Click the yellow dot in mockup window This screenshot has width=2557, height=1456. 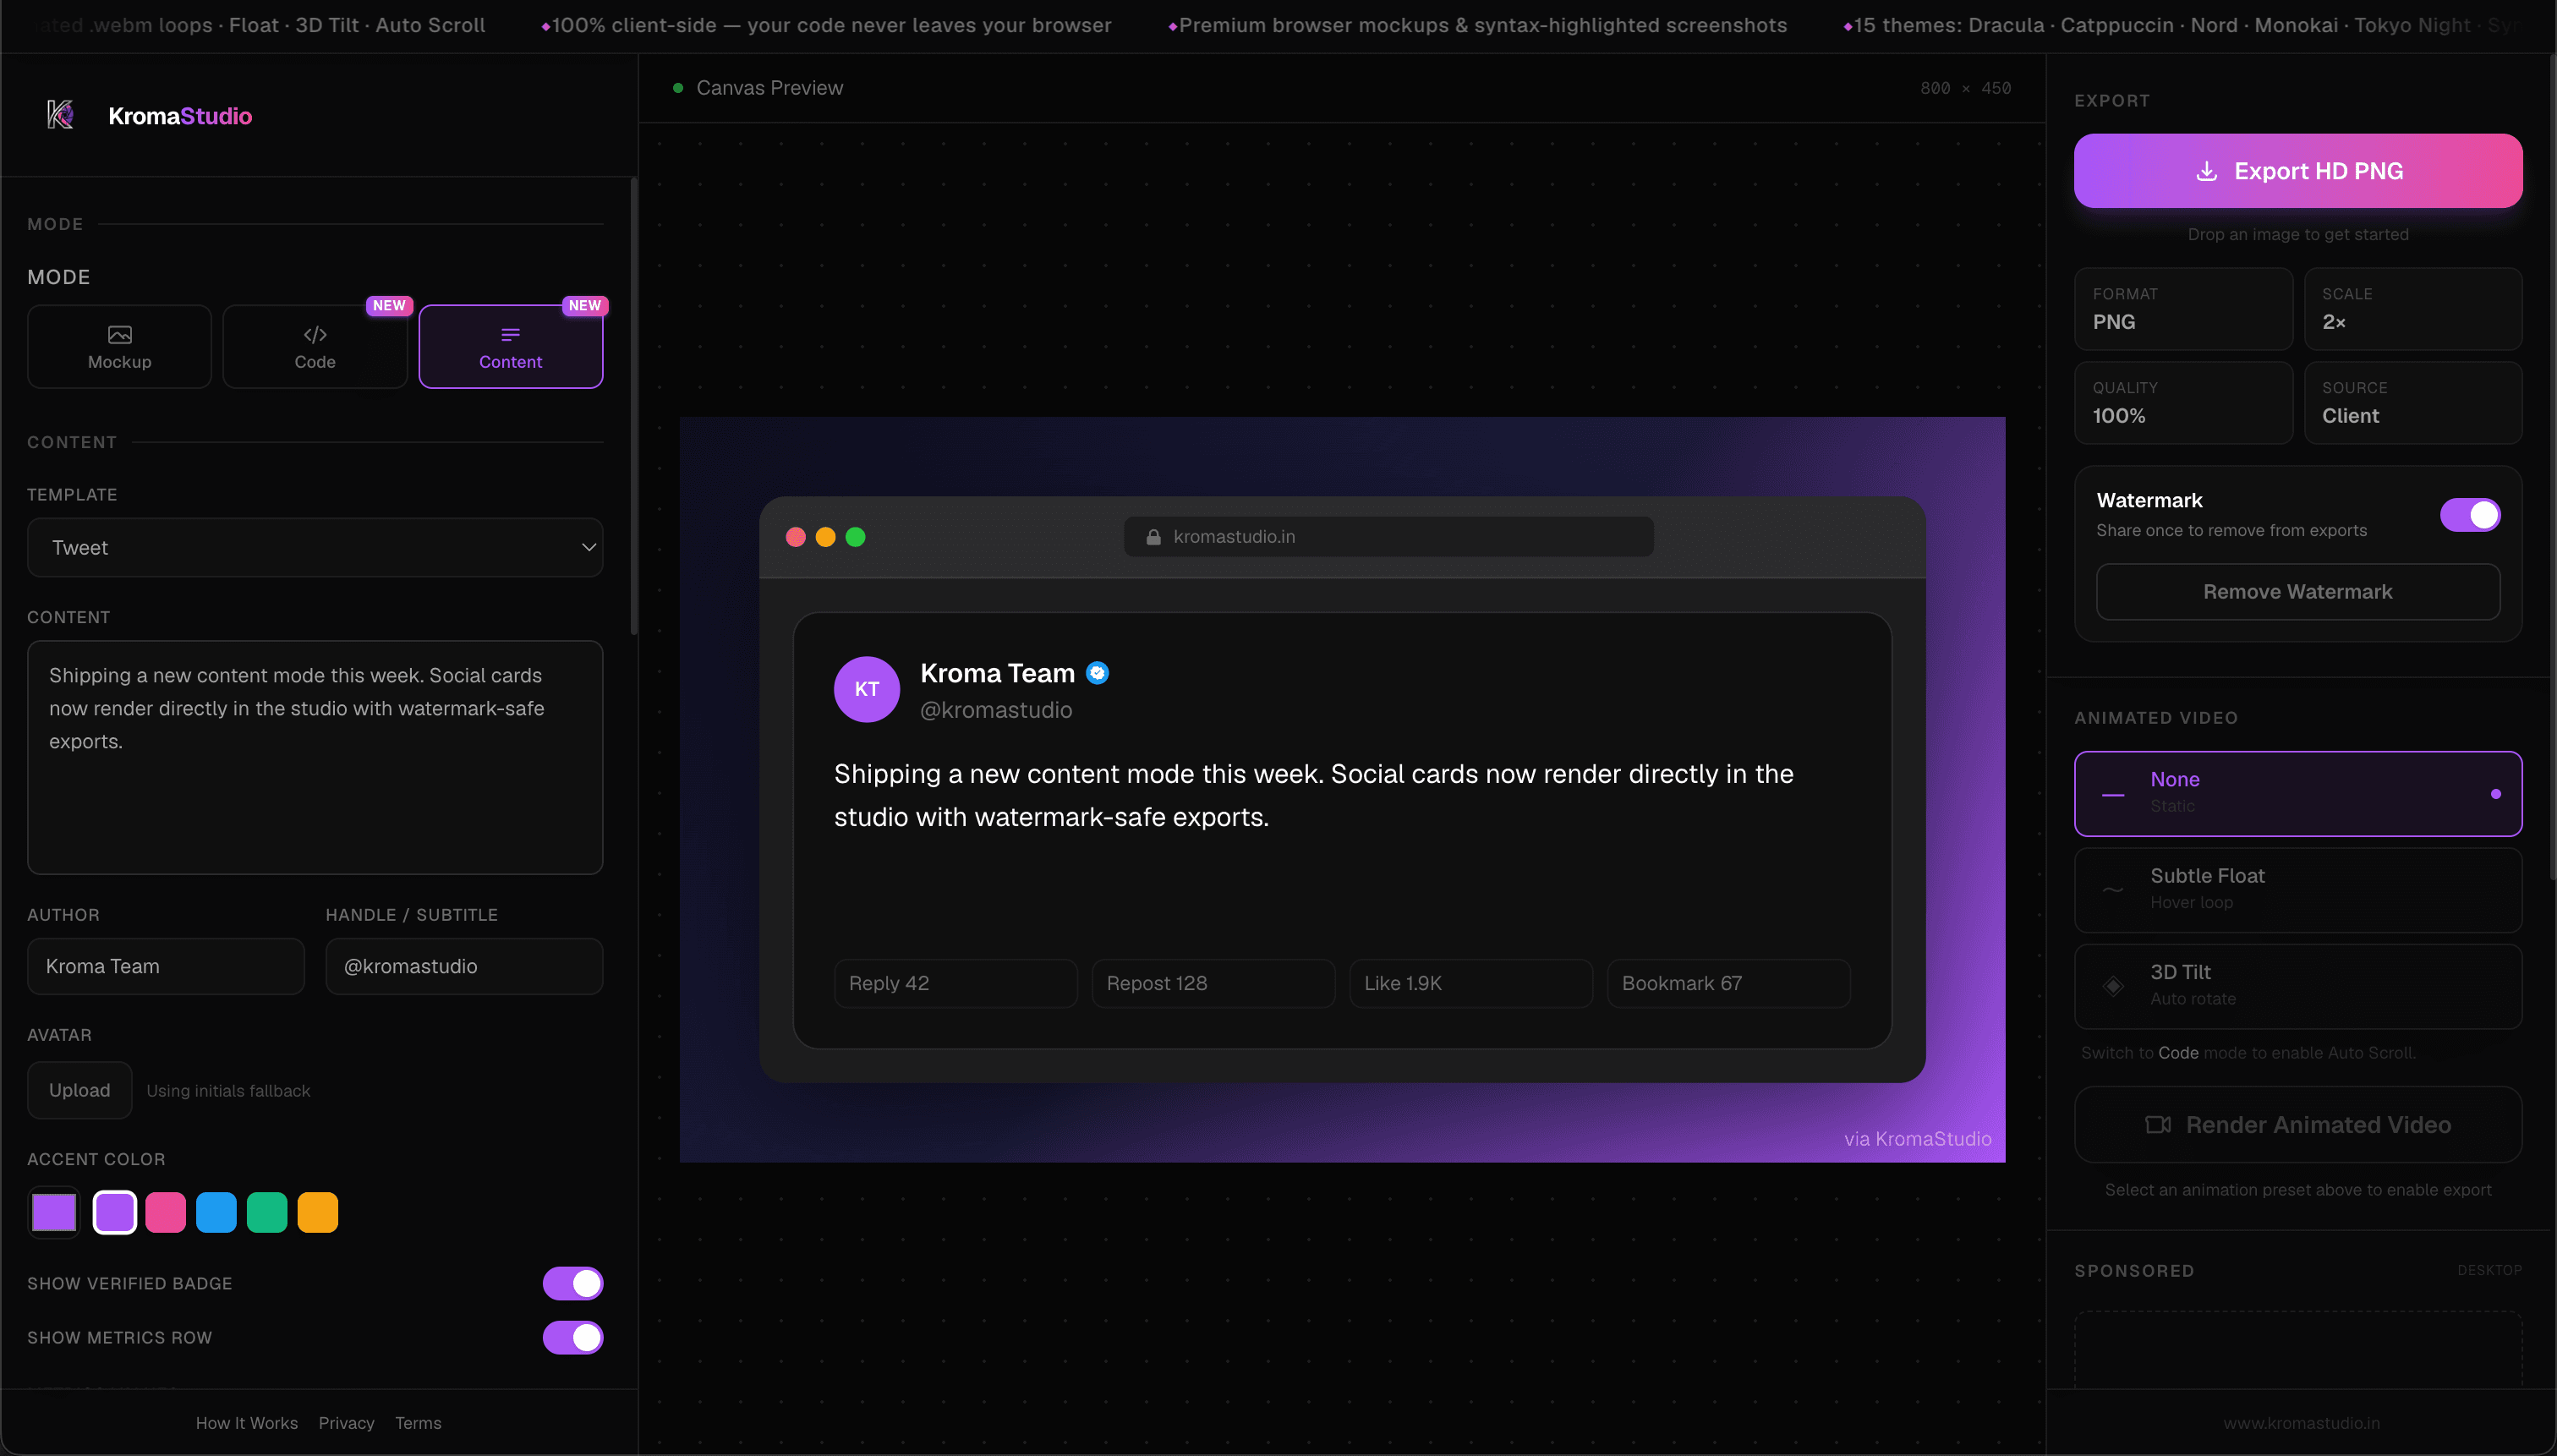[826, 537]
